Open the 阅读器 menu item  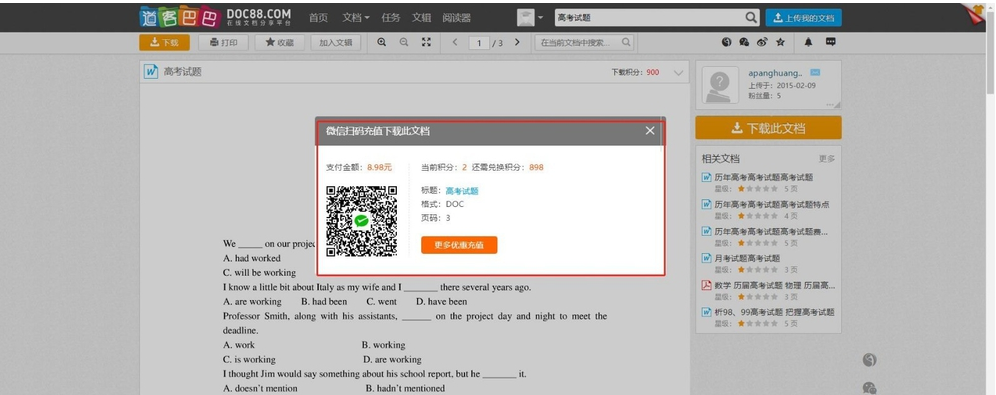pos(457,18)
